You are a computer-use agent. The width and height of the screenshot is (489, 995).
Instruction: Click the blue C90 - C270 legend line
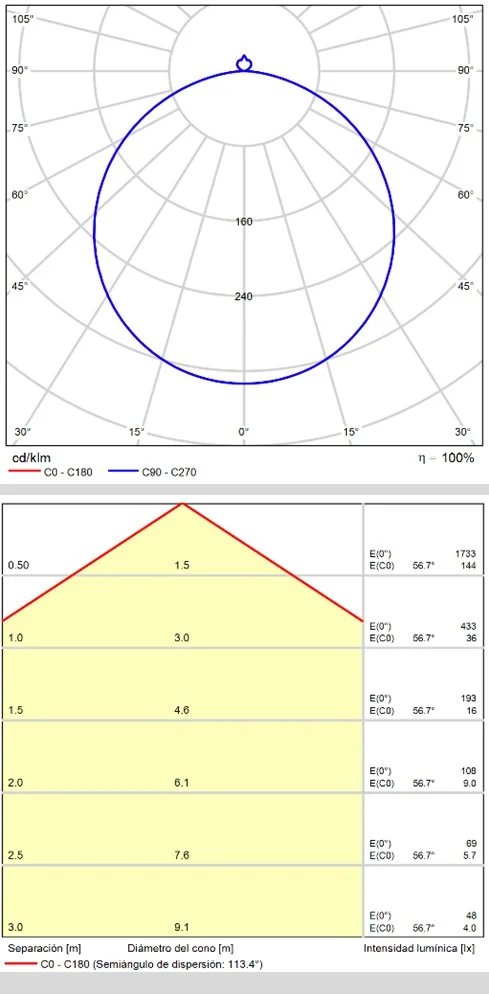pos(122,472)
